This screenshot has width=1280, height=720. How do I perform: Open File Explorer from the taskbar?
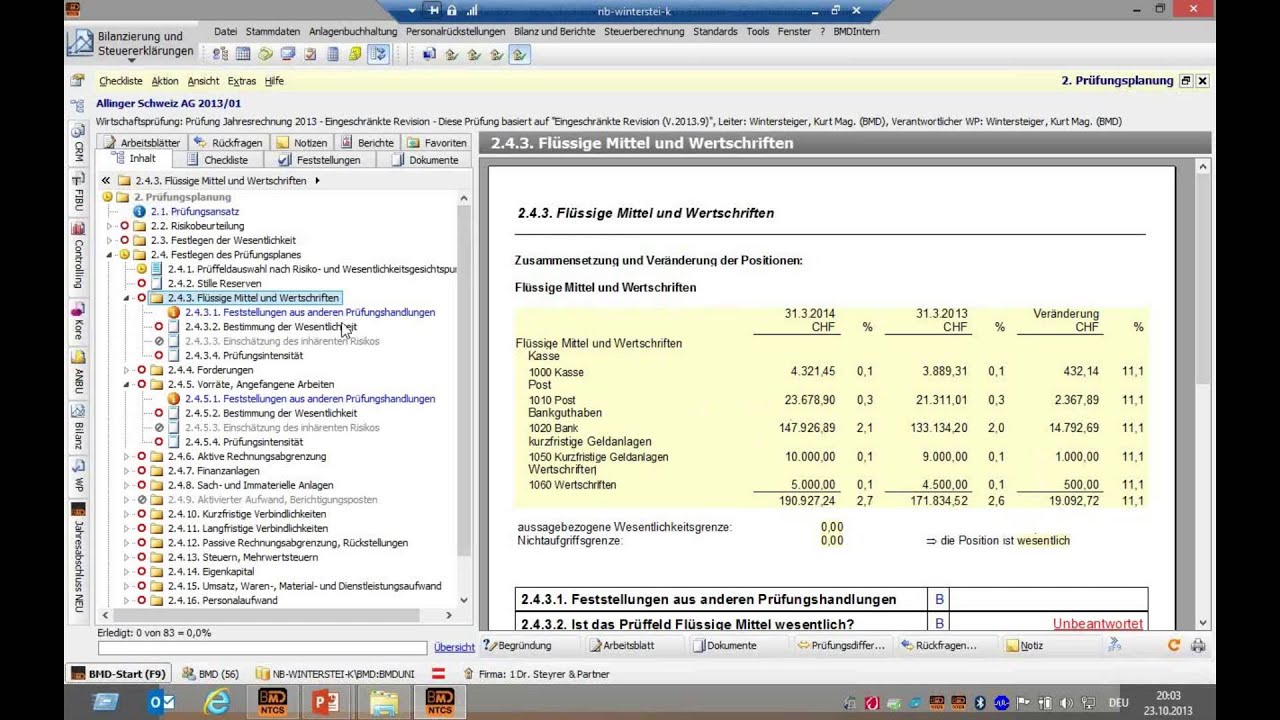point(383,702)
